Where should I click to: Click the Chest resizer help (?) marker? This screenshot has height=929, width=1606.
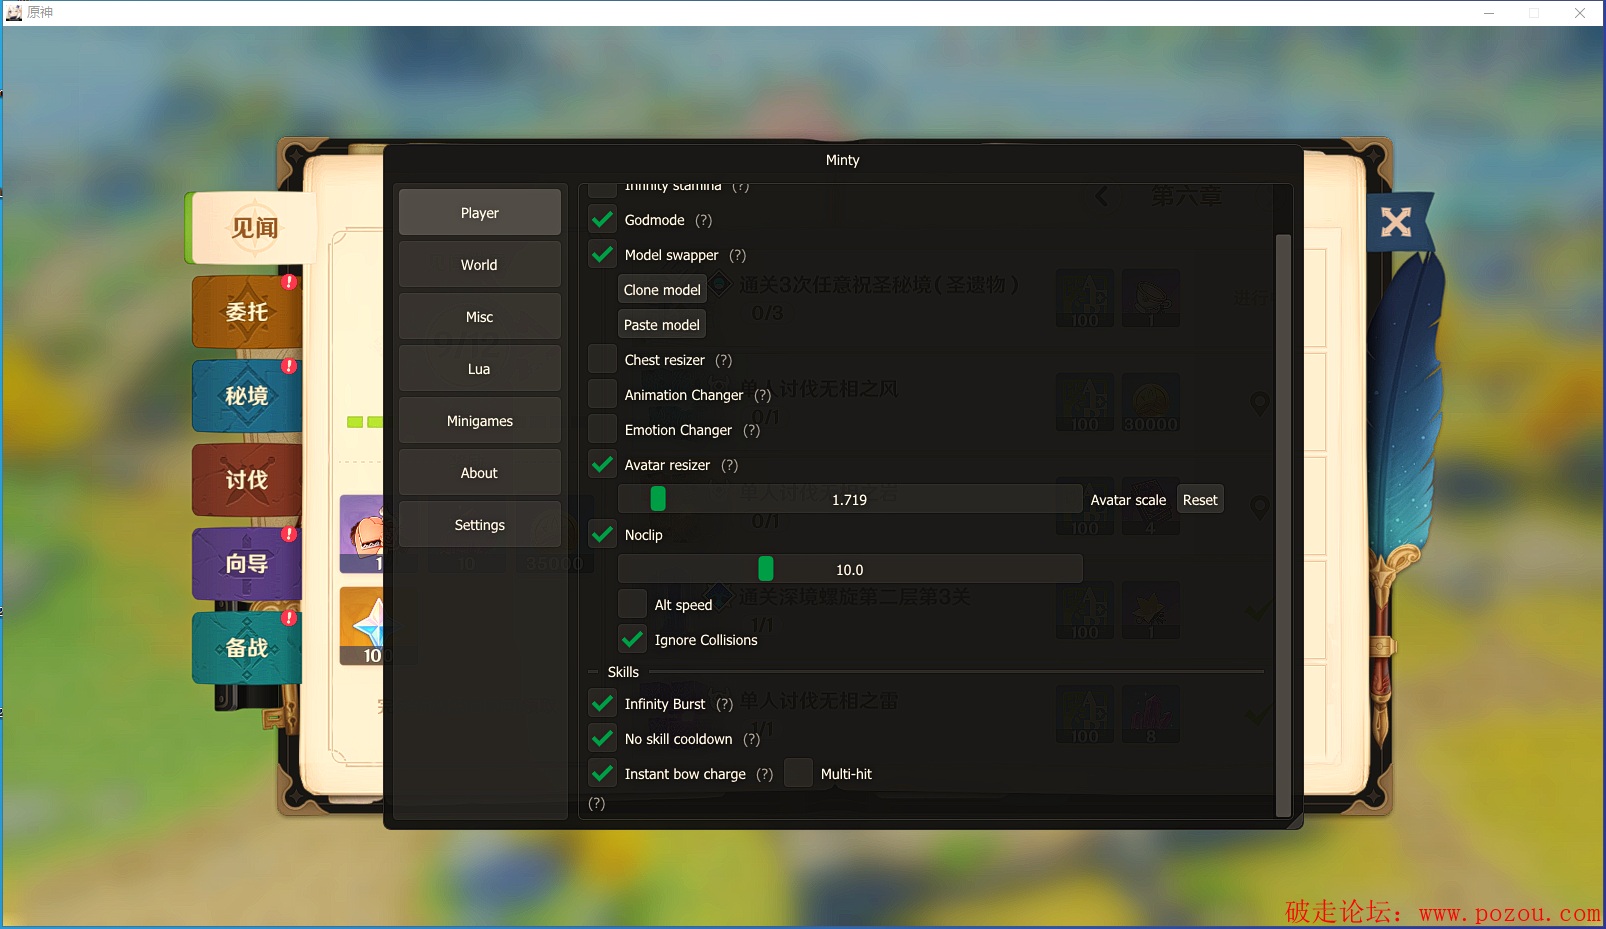tap(724, 360)
